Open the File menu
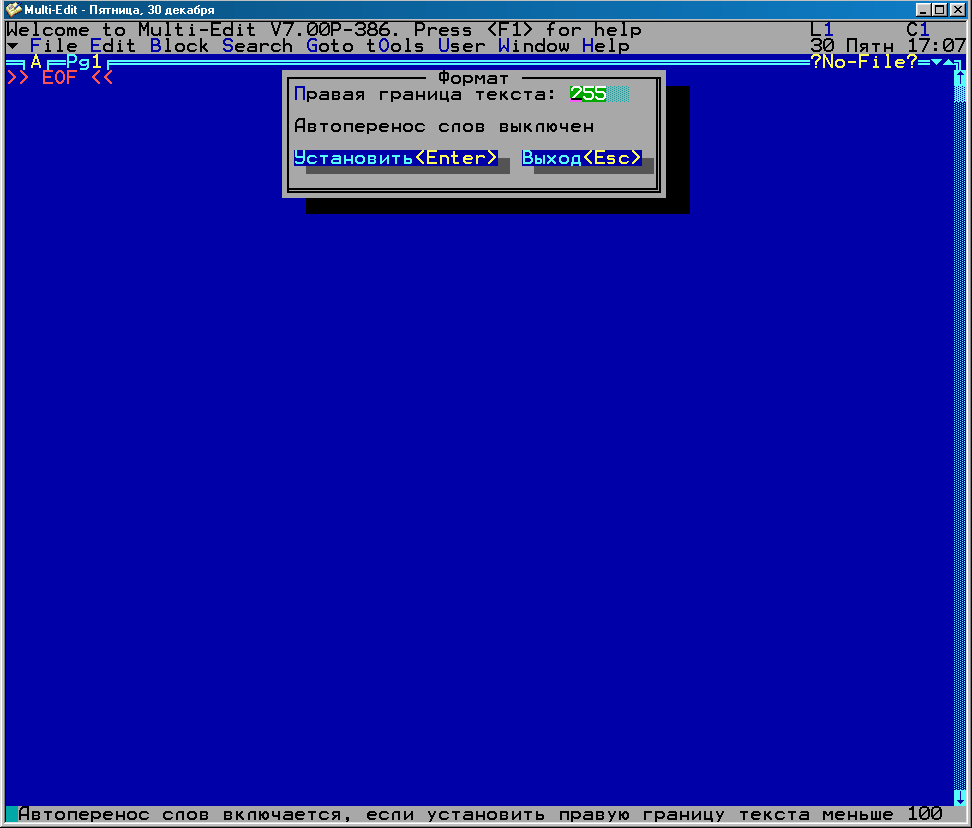Image resolution: width=972 pixels, height=828 pixels. [54, 46]
